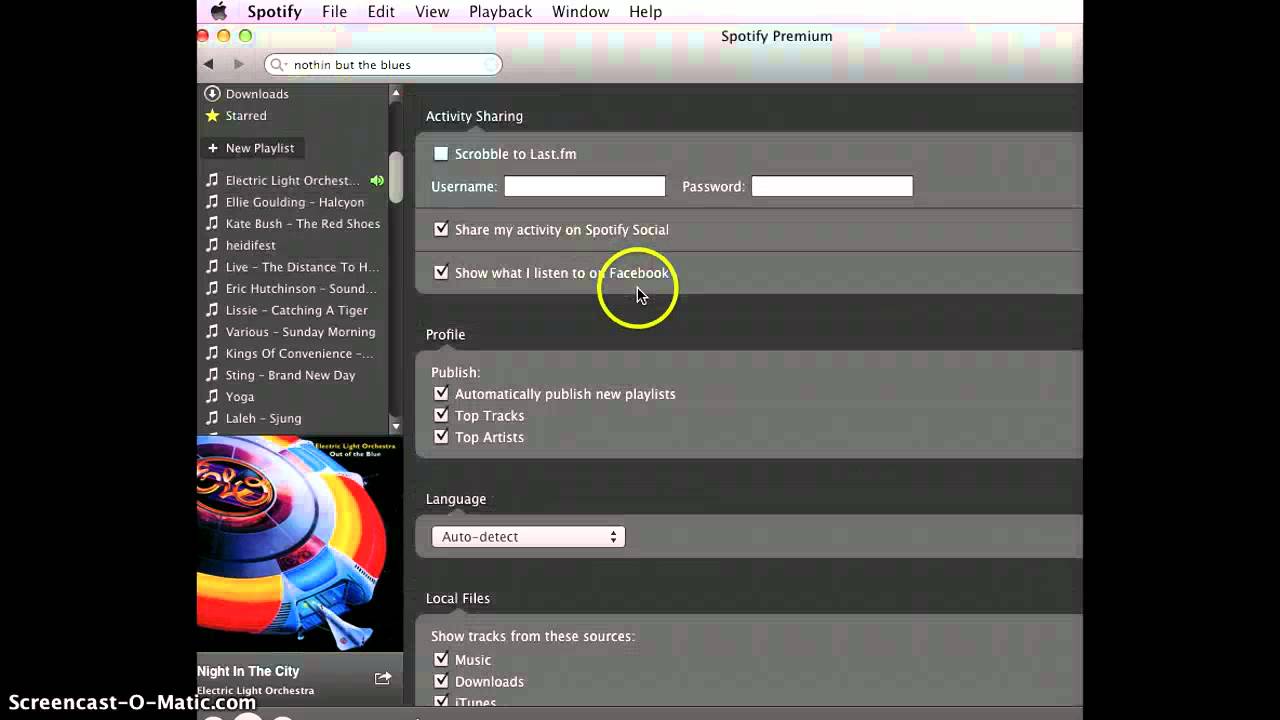The height and width of the screenshot is (720, 1280).
Task: Open the Edit menu
Action: [x=381, y=12]
